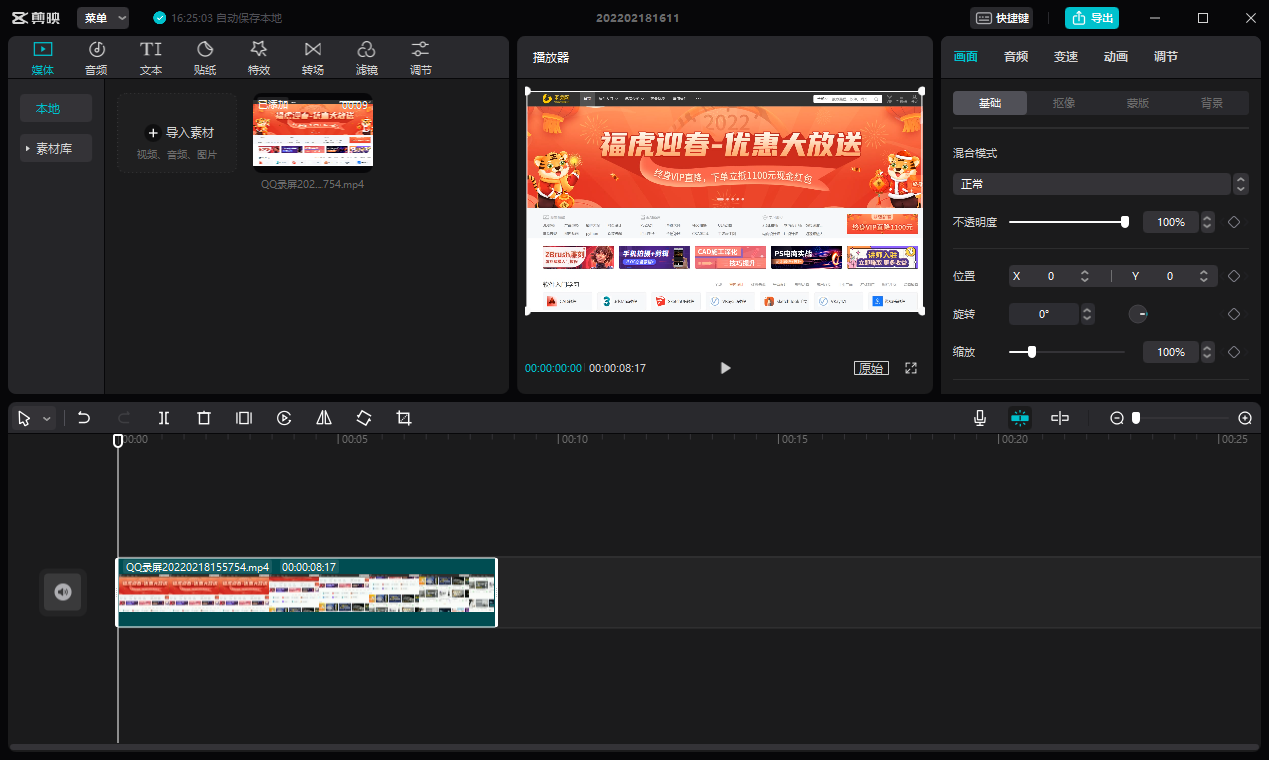Toggle the rotation keyframe diamond
This screenshot has height=760, width=1269.
click(x=1234, y=314)
